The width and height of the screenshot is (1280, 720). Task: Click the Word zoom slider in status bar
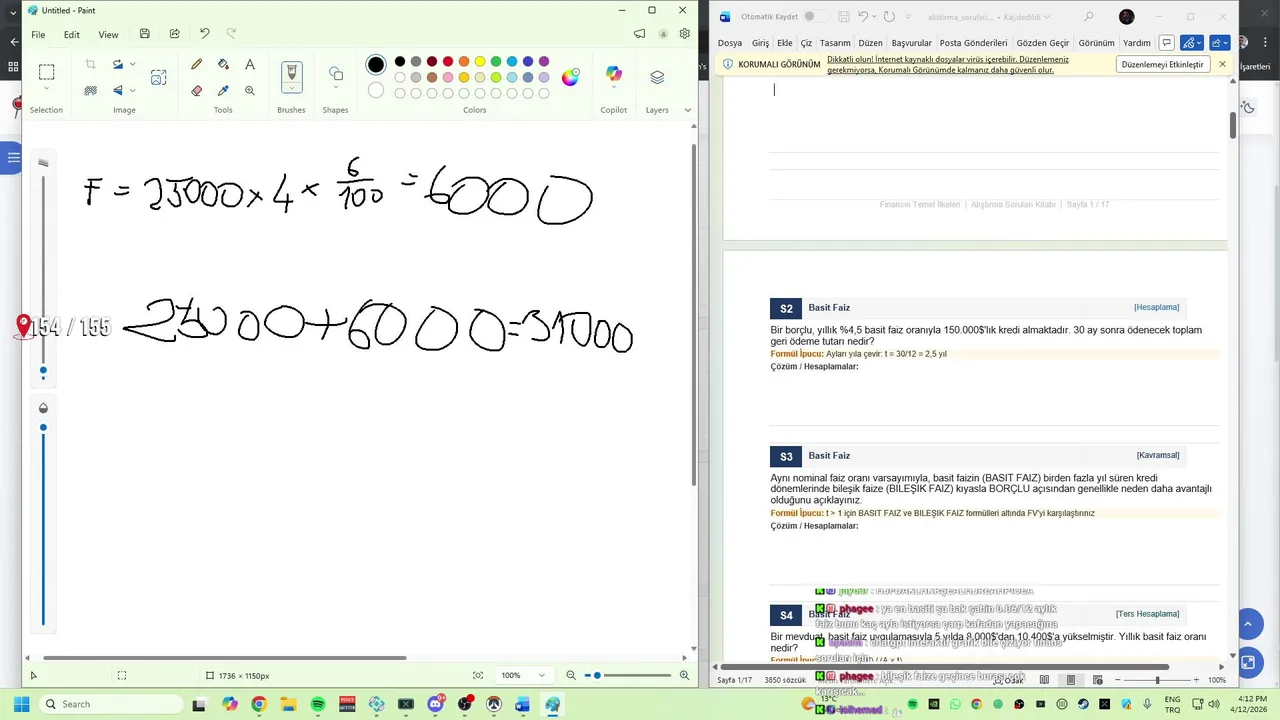click(1157, 680)
